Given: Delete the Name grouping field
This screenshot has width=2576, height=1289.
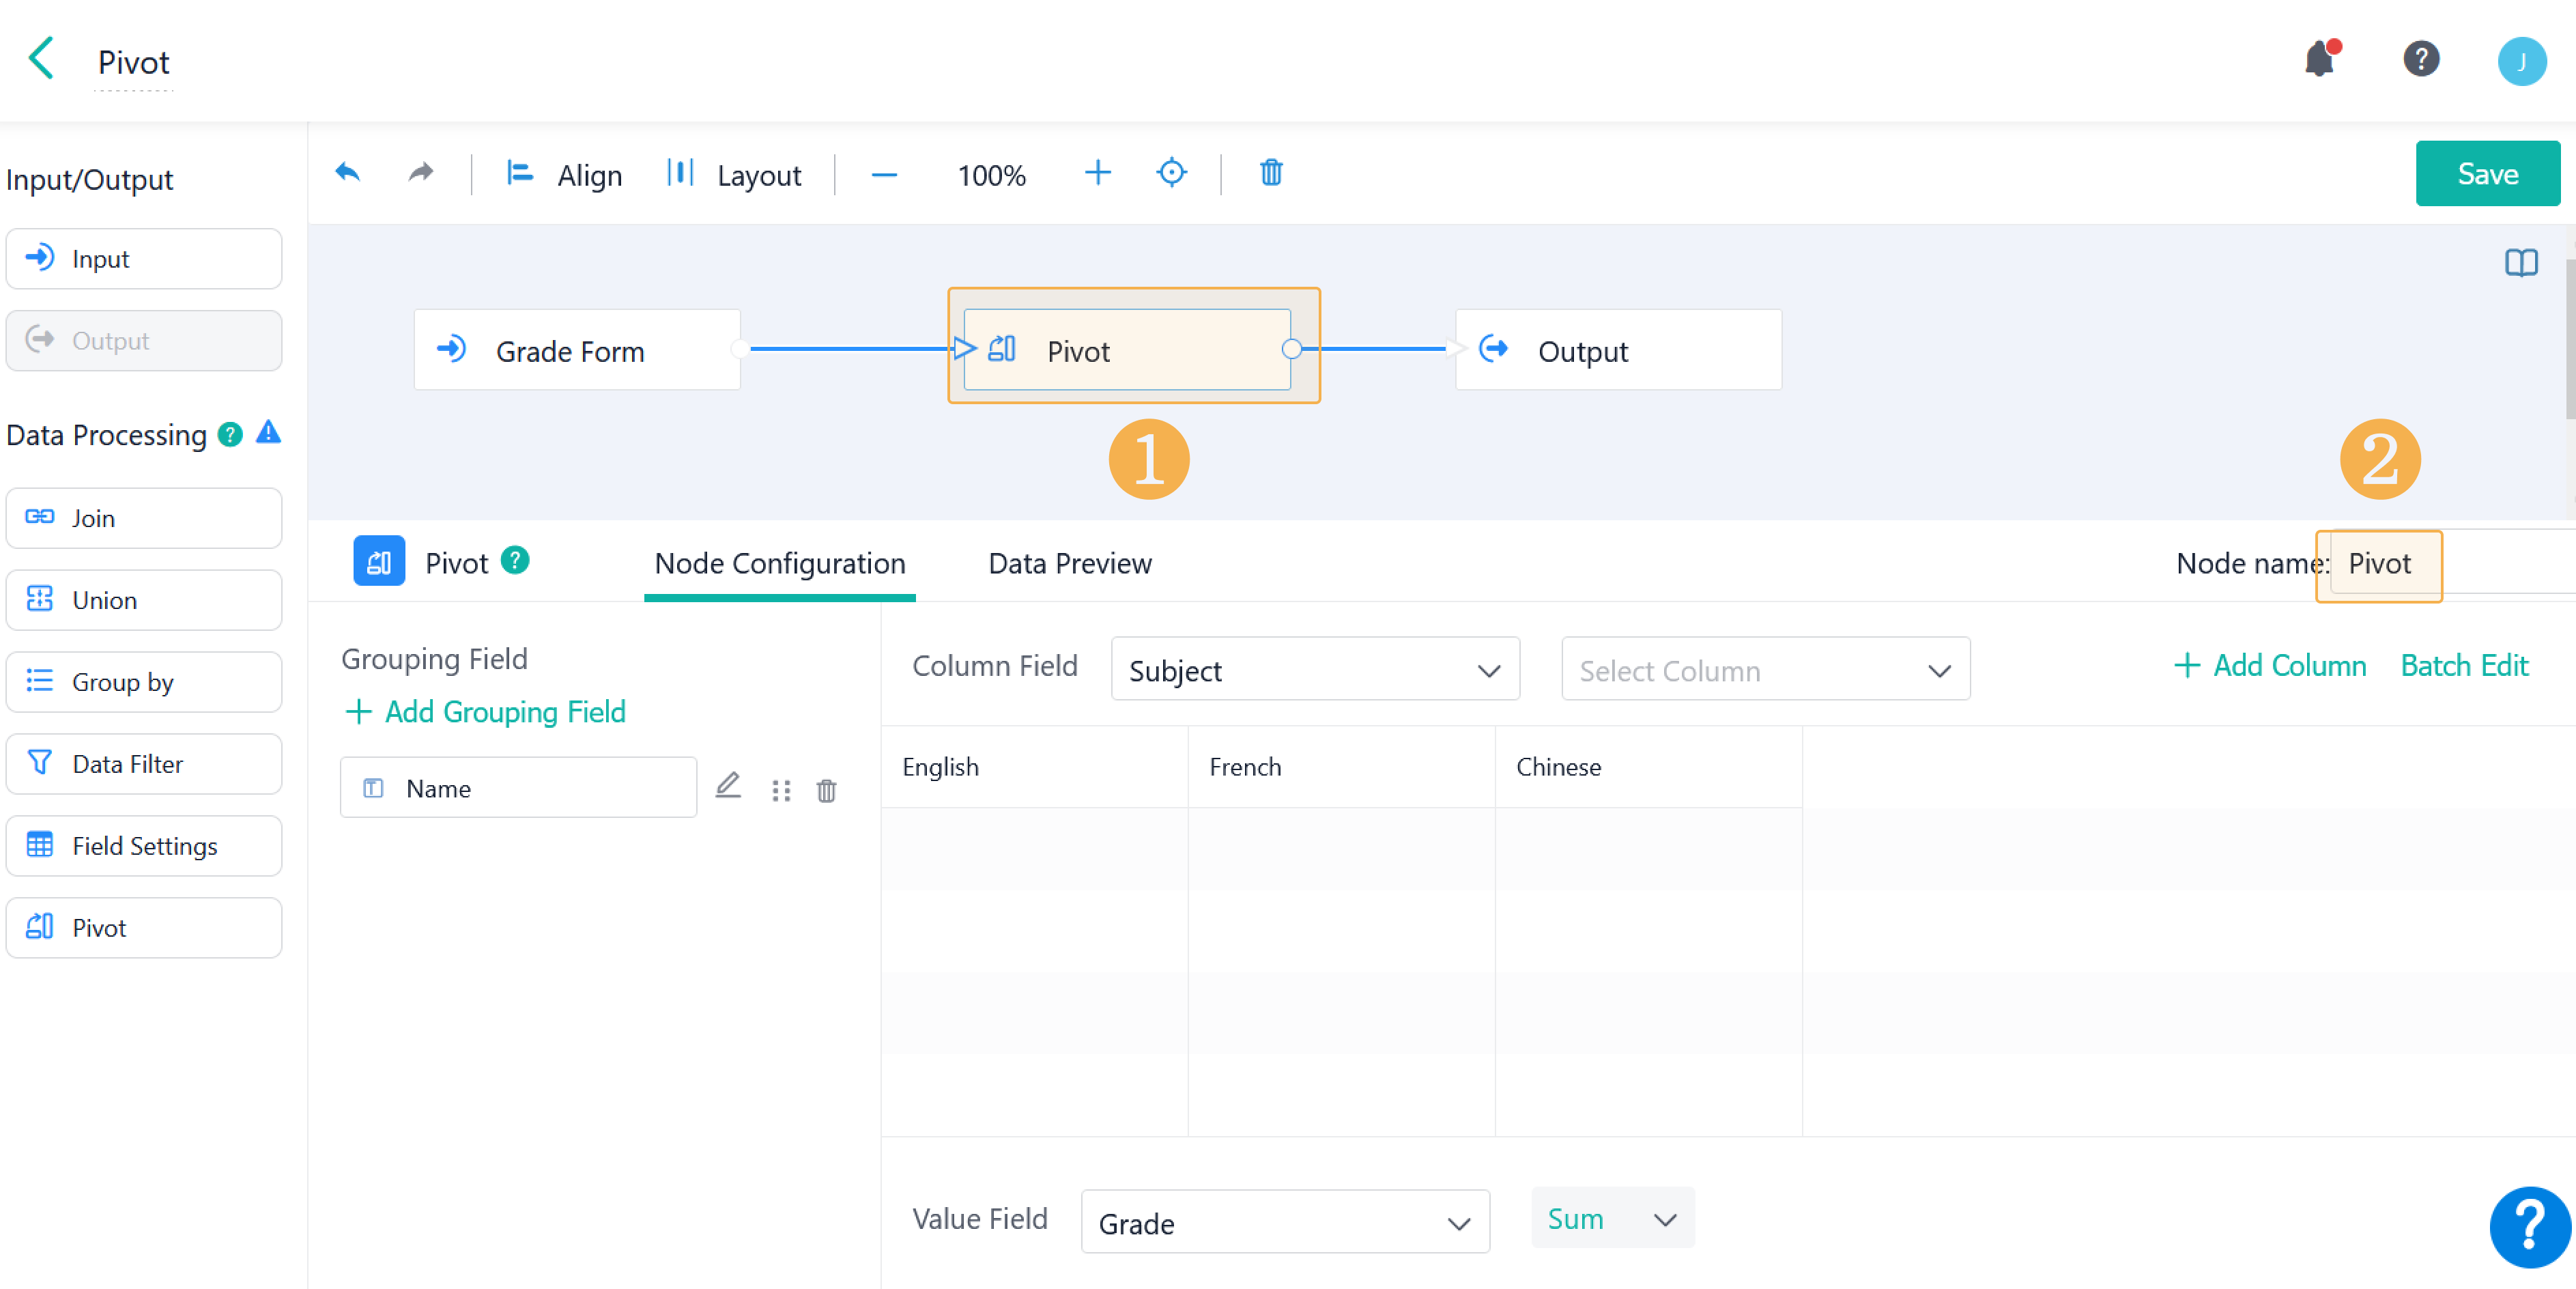Looking at the screenshot, I should click(x=826, y=790).
